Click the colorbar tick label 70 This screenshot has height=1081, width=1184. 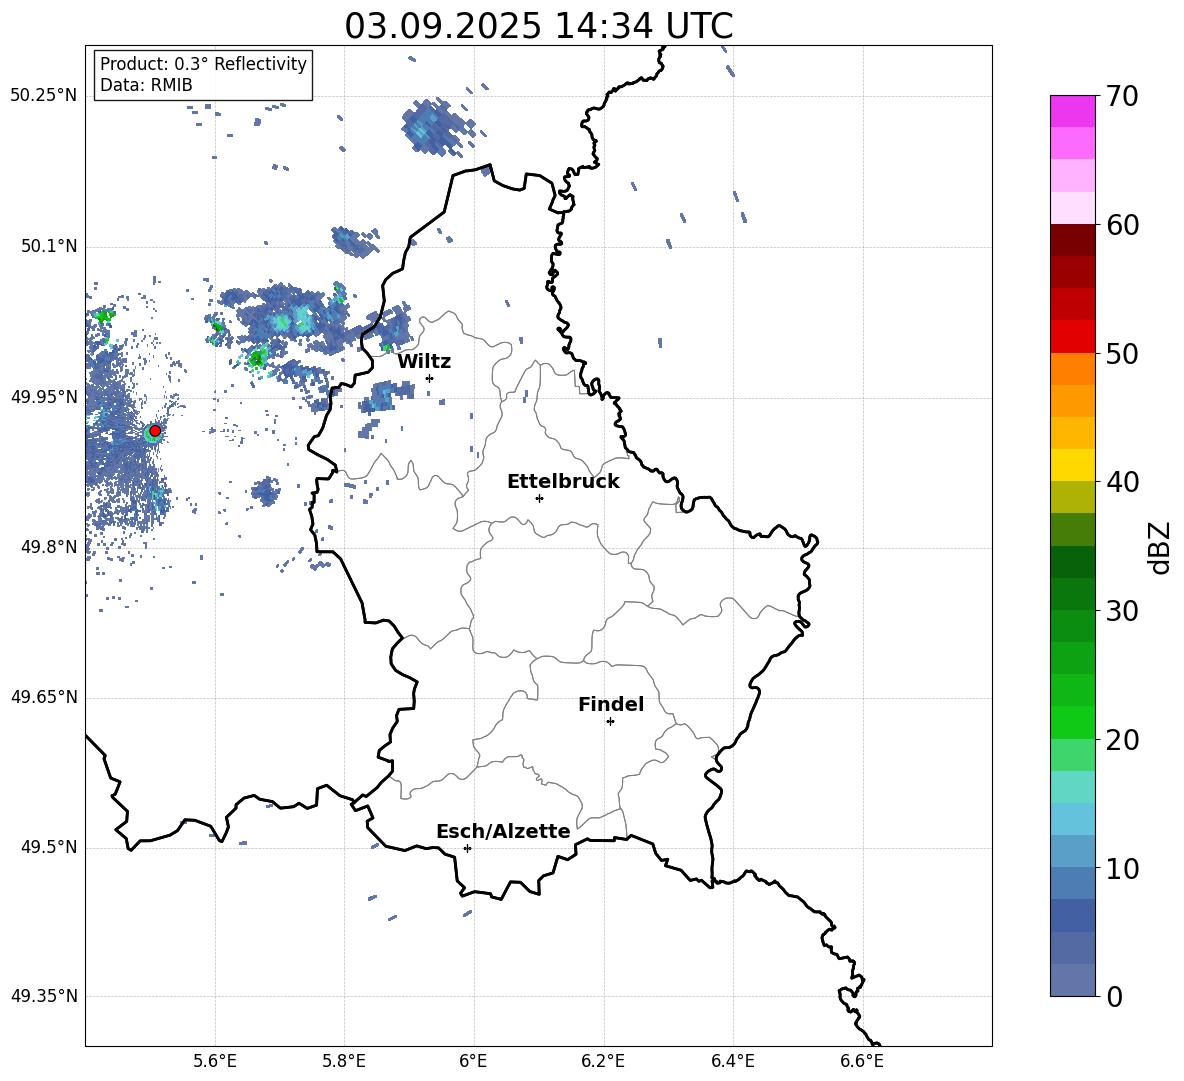point(1122,96)
